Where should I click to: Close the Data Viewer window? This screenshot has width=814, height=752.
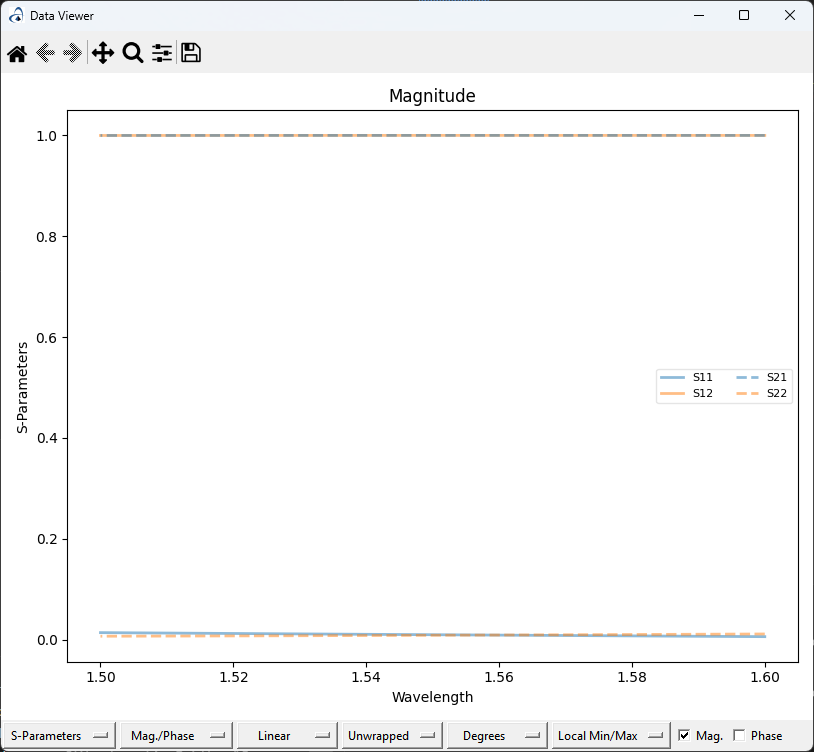point(790,16)
